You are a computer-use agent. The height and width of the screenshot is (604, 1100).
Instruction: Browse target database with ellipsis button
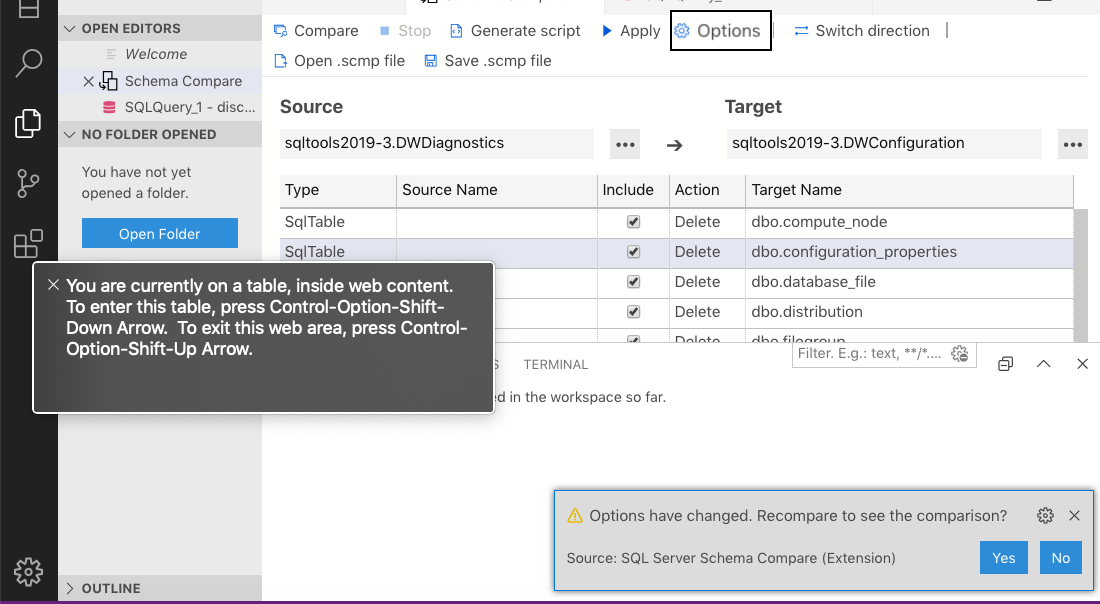[1073, 145]
